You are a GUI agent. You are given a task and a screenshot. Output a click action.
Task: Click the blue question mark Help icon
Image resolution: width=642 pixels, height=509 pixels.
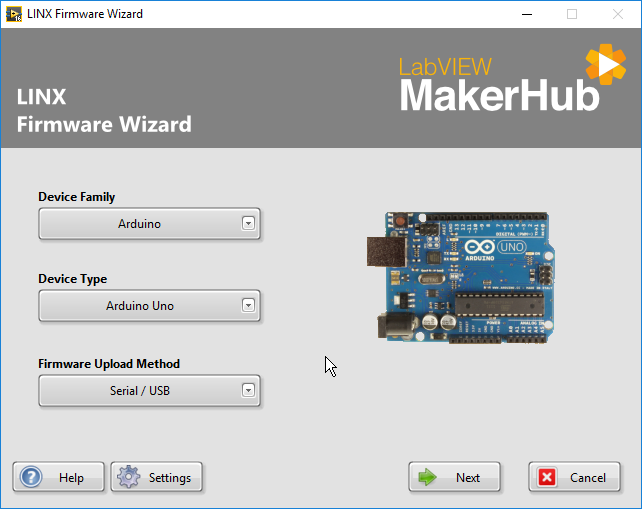coord(32,477)
